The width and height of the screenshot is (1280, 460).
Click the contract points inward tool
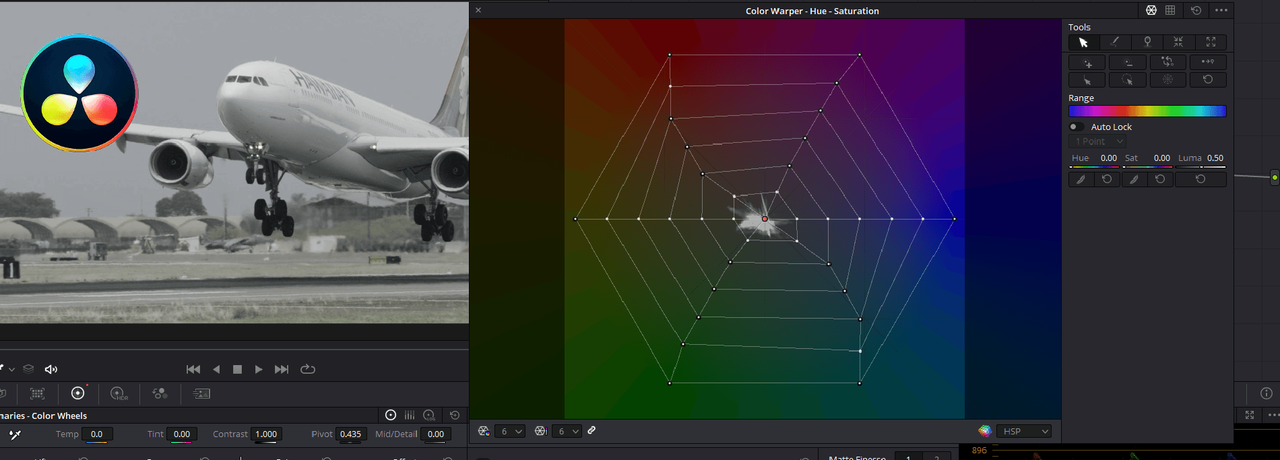(x=1179, y=42)
